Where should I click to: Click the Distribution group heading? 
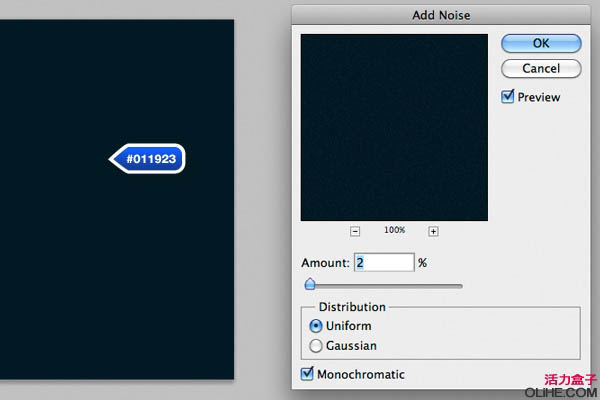click(351, 307)
